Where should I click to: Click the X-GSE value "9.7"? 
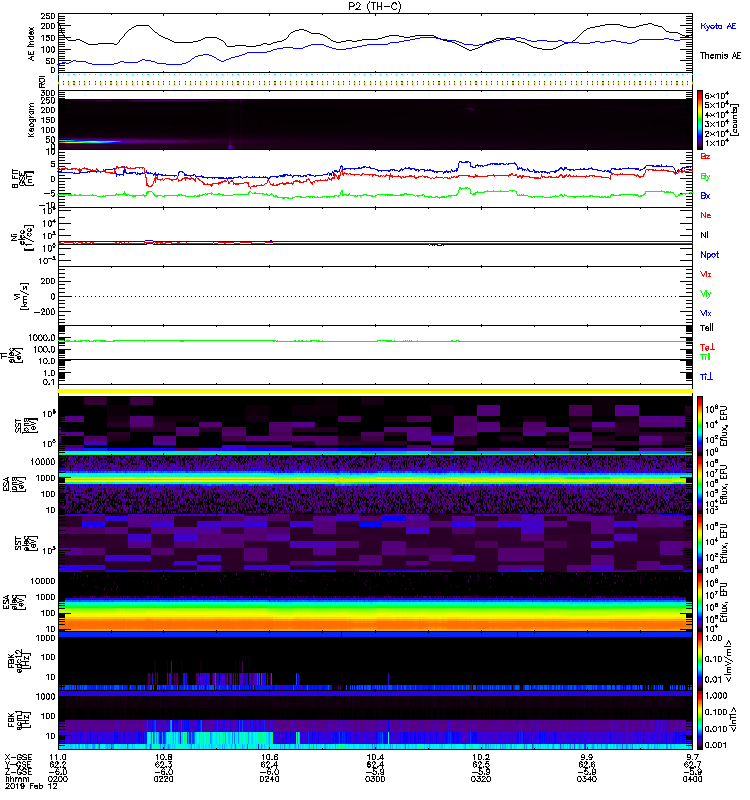(x=692, y=757)
